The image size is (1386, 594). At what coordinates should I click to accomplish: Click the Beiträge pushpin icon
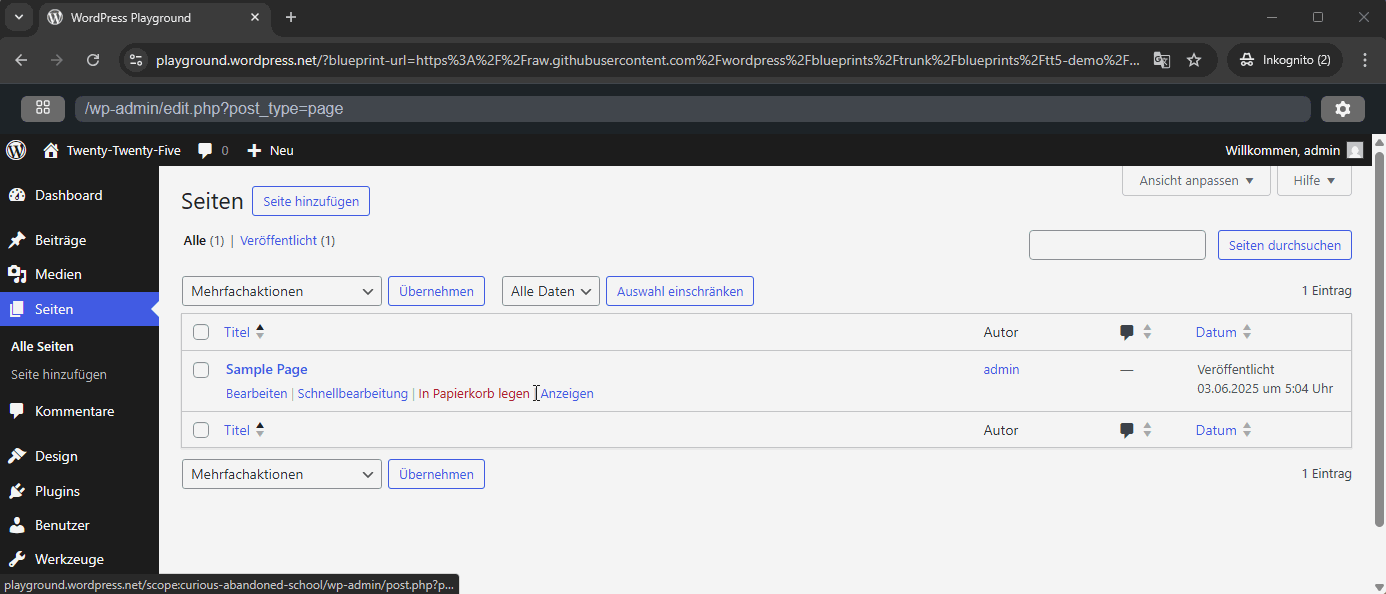point(16,240)
